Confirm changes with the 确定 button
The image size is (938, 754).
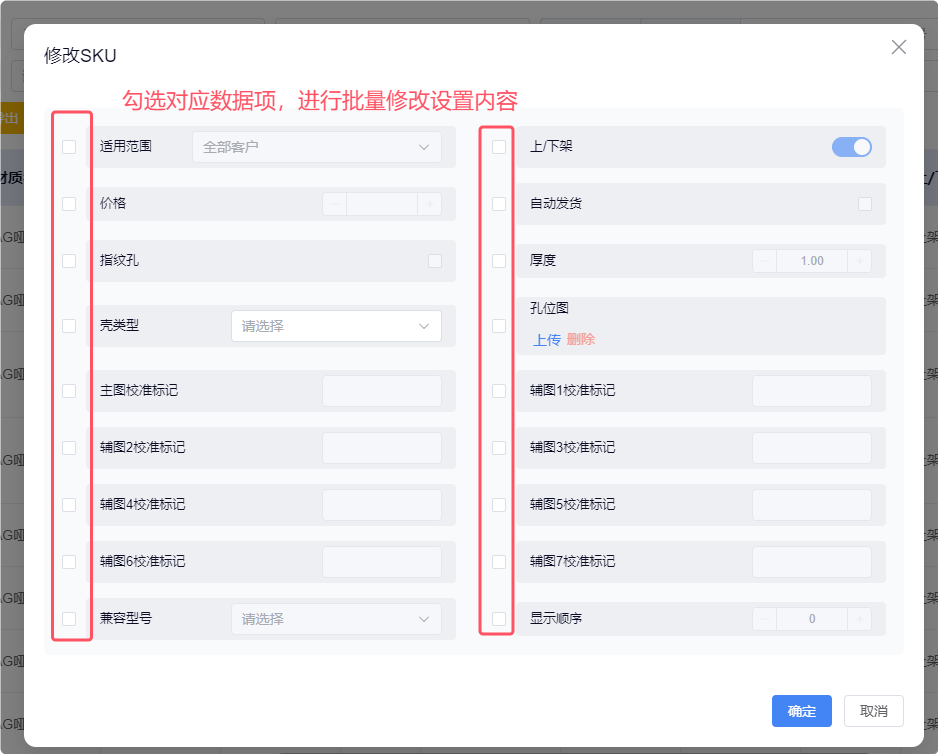pos(802,711)
